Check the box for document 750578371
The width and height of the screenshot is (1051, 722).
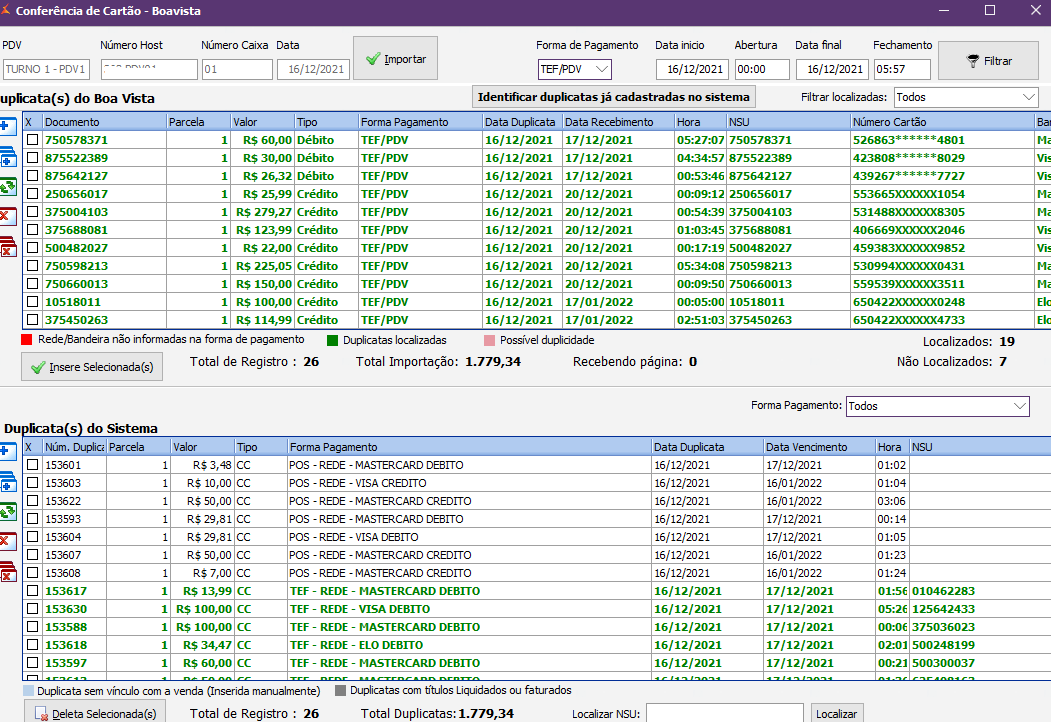click(x=32, y=140)
